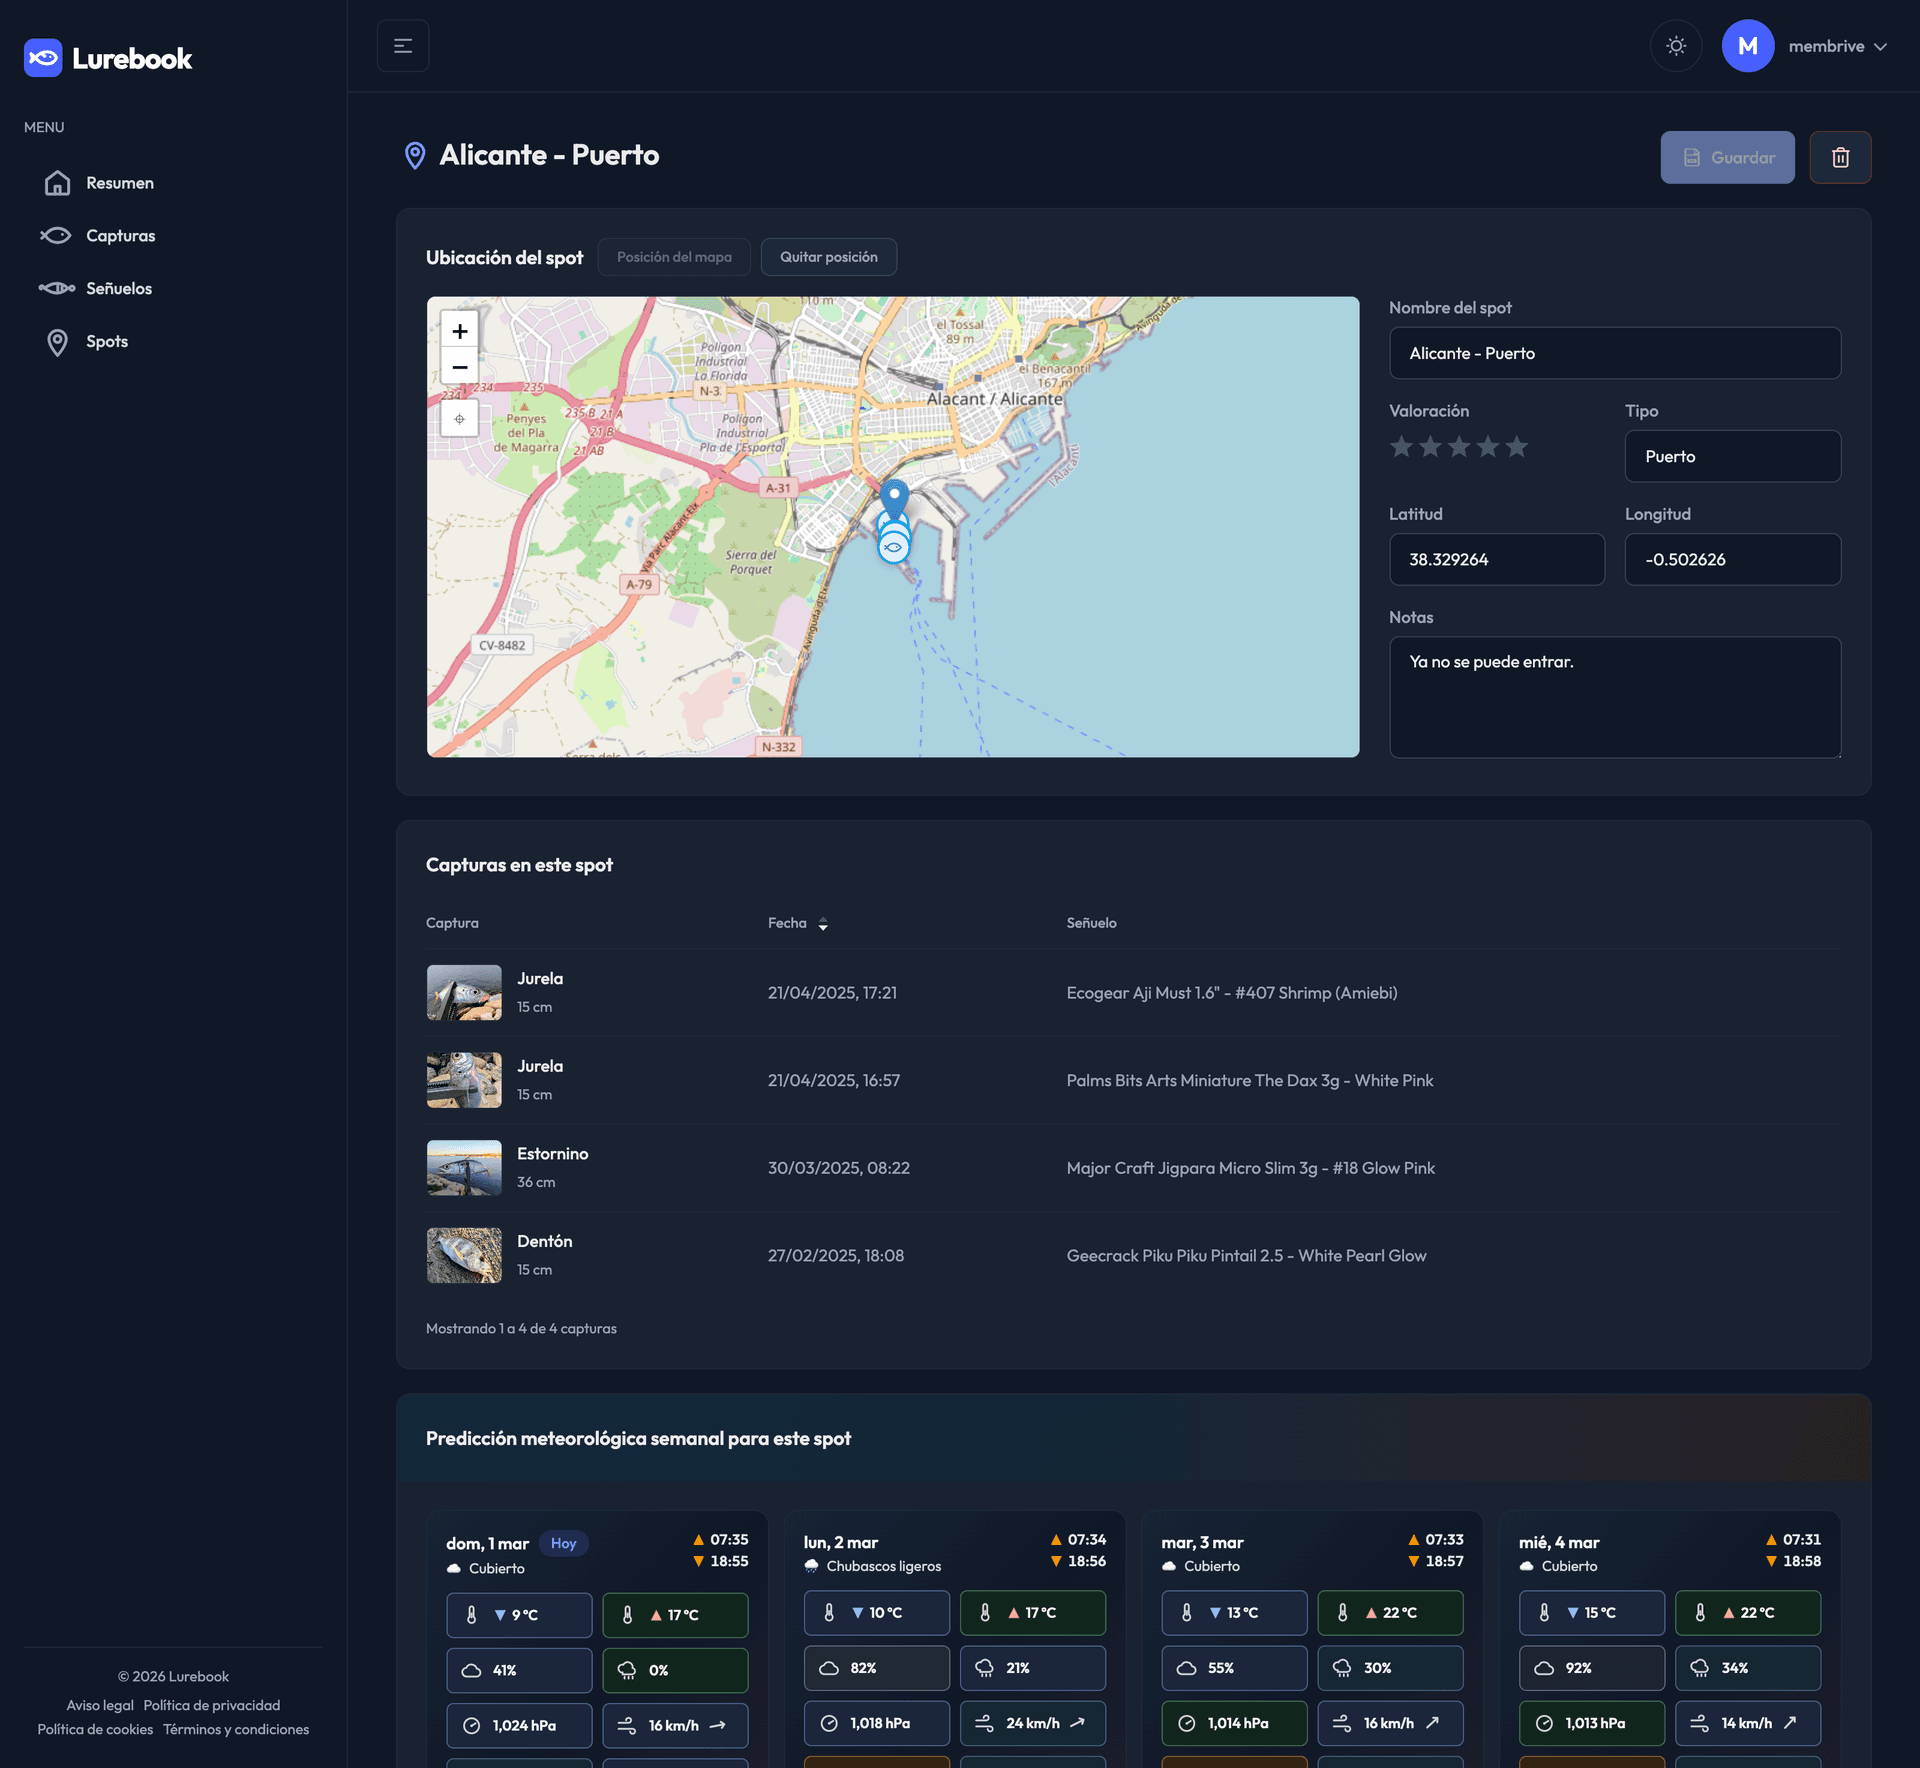Toggle the light/dark theme sun icon
1920x1768 pixels.
1676,46
